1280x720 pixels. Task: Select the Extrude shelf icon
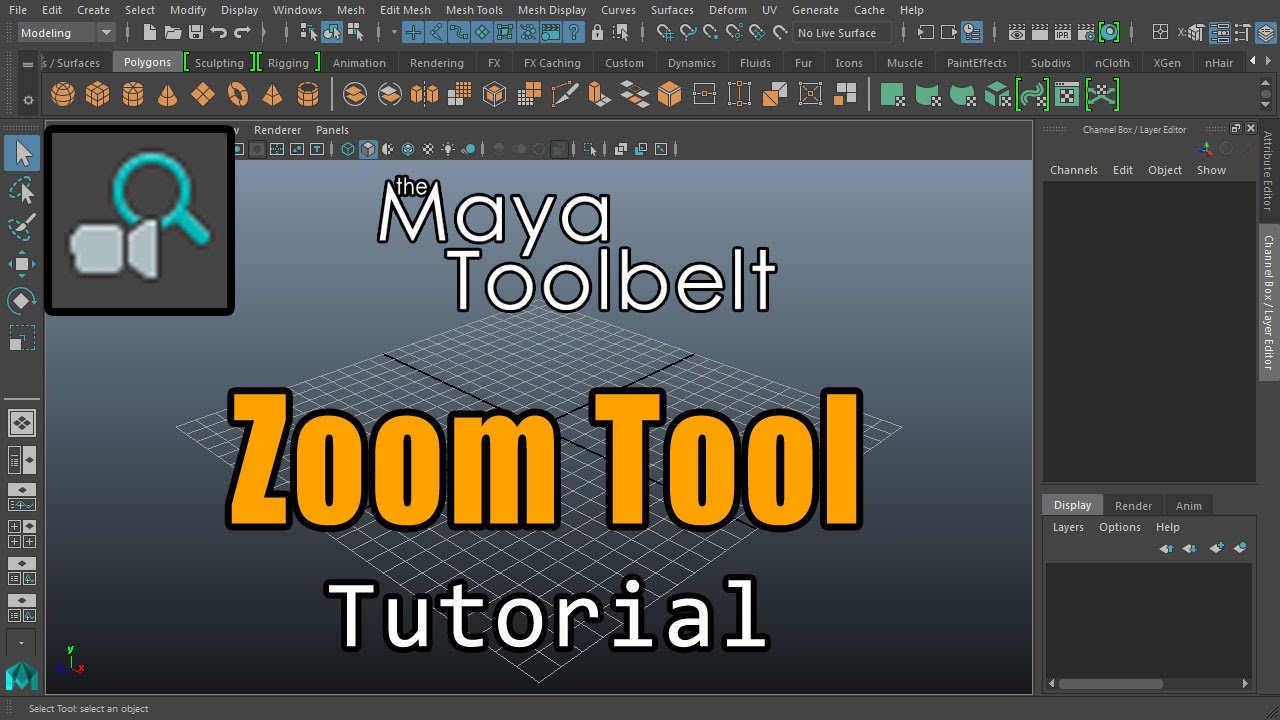pyautogui.click(x=599, y=95)
